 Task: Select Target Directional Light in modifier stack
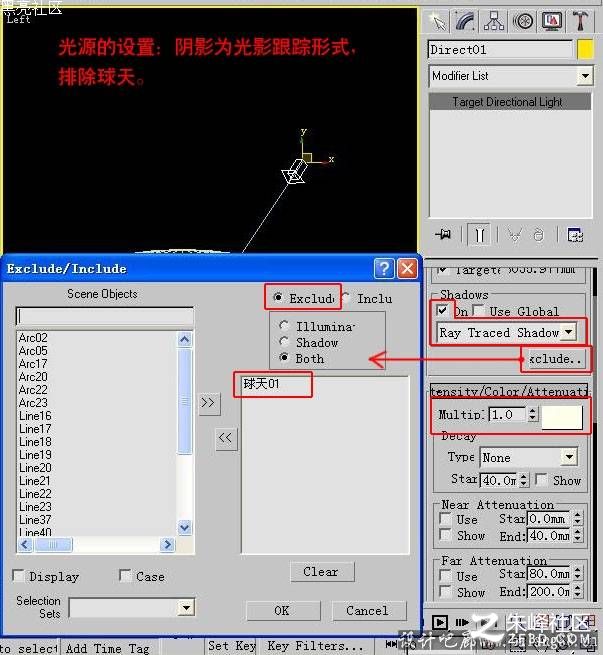coord(510,102)
